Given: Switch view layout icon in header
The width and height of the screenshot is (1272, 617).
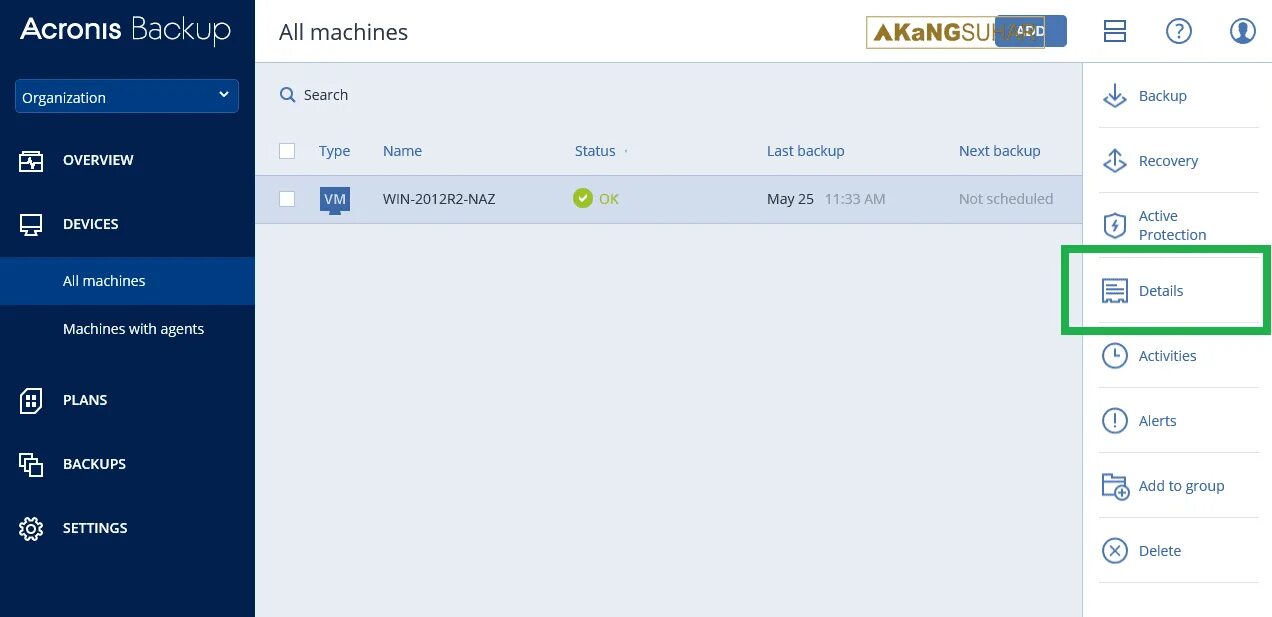Looking at the screenshot, I should [1114, 31].
